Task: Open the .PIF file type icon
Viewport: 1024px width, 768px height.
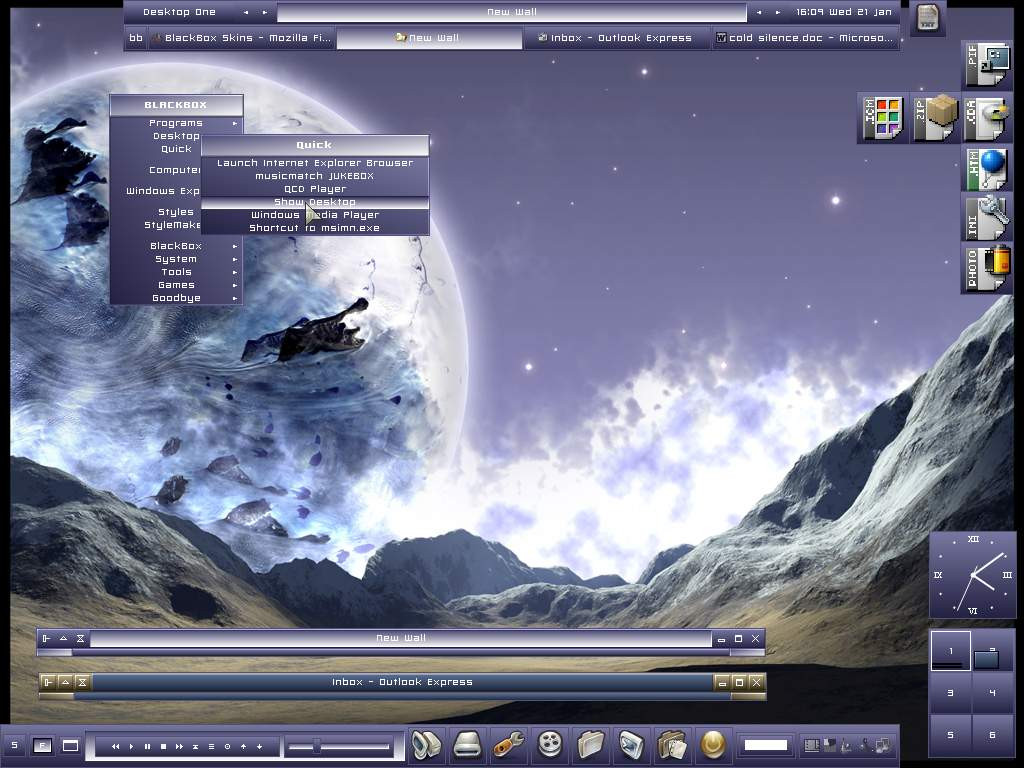Action: point(987,65)
